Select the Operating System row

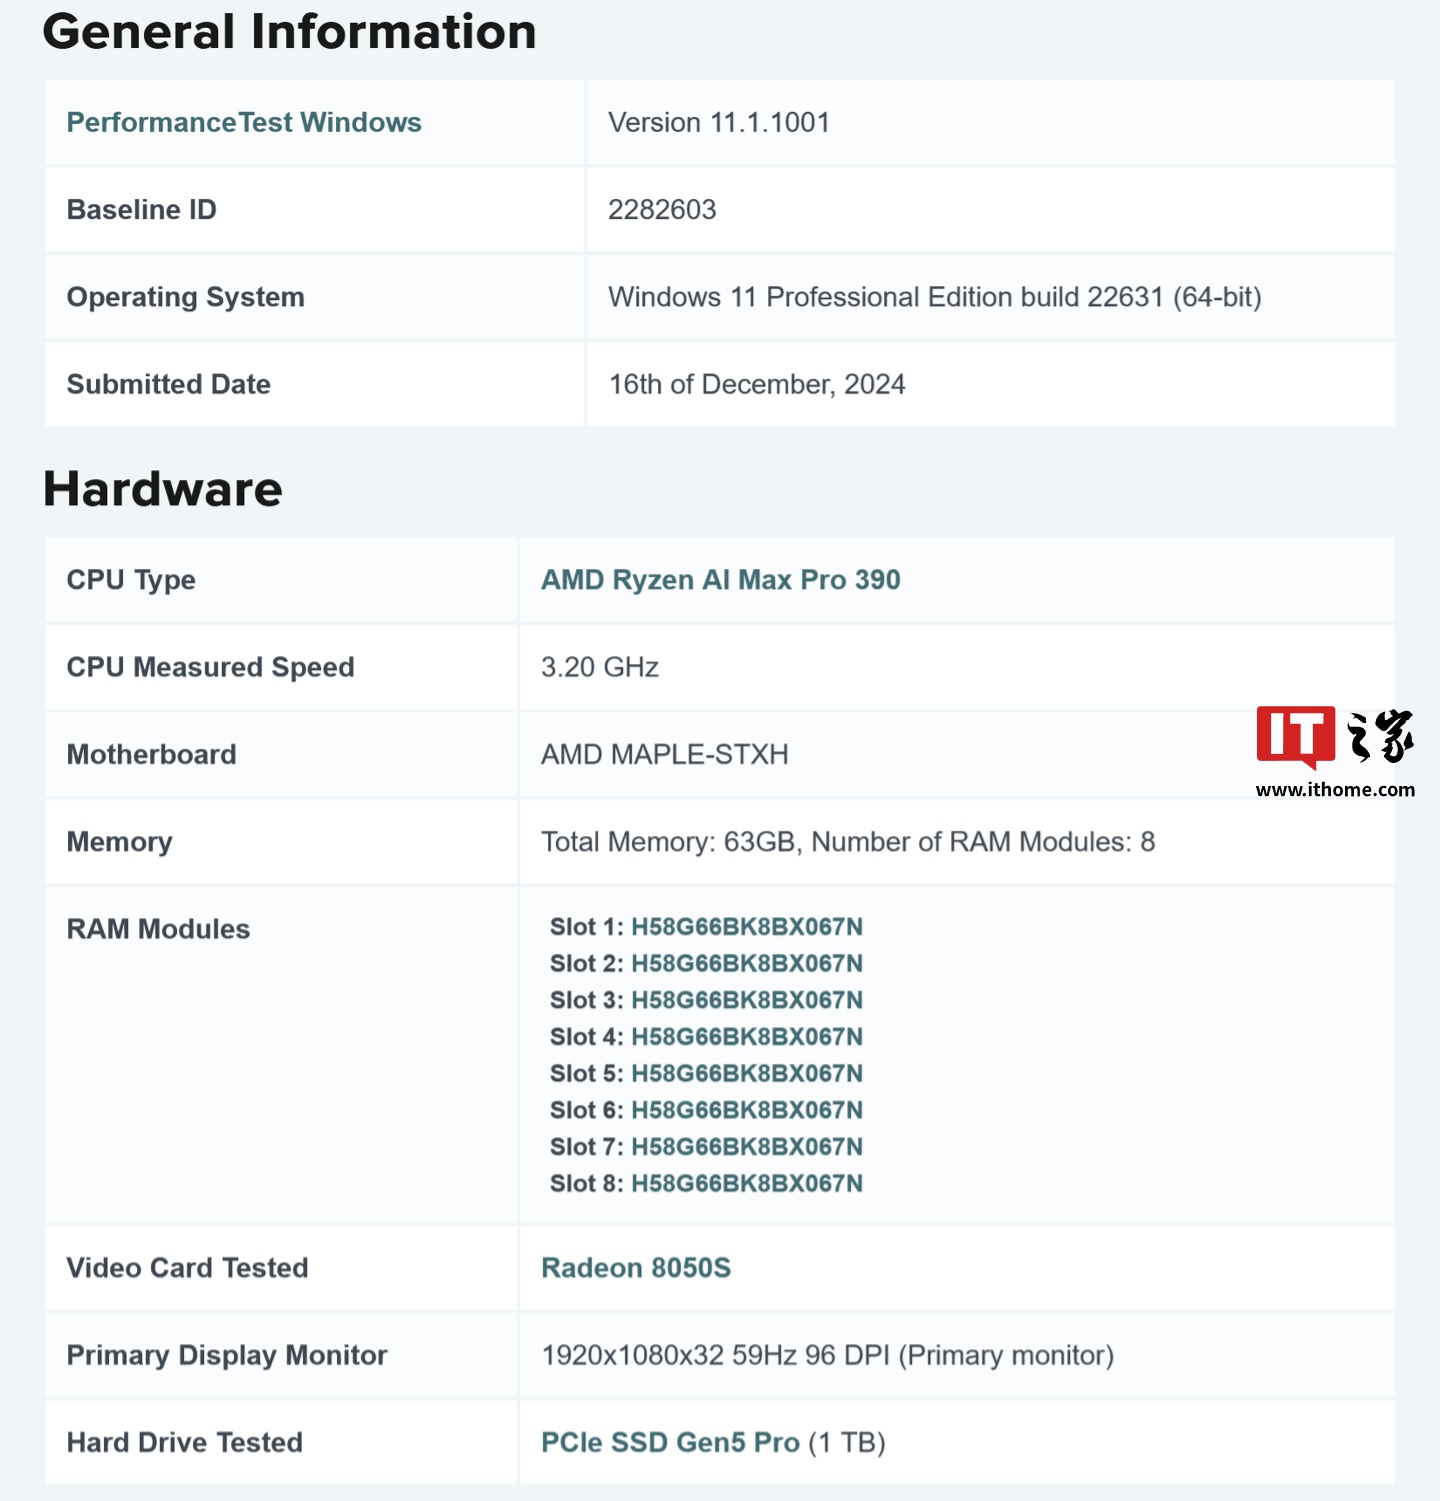pyautogui.click(x=720, y=296)
